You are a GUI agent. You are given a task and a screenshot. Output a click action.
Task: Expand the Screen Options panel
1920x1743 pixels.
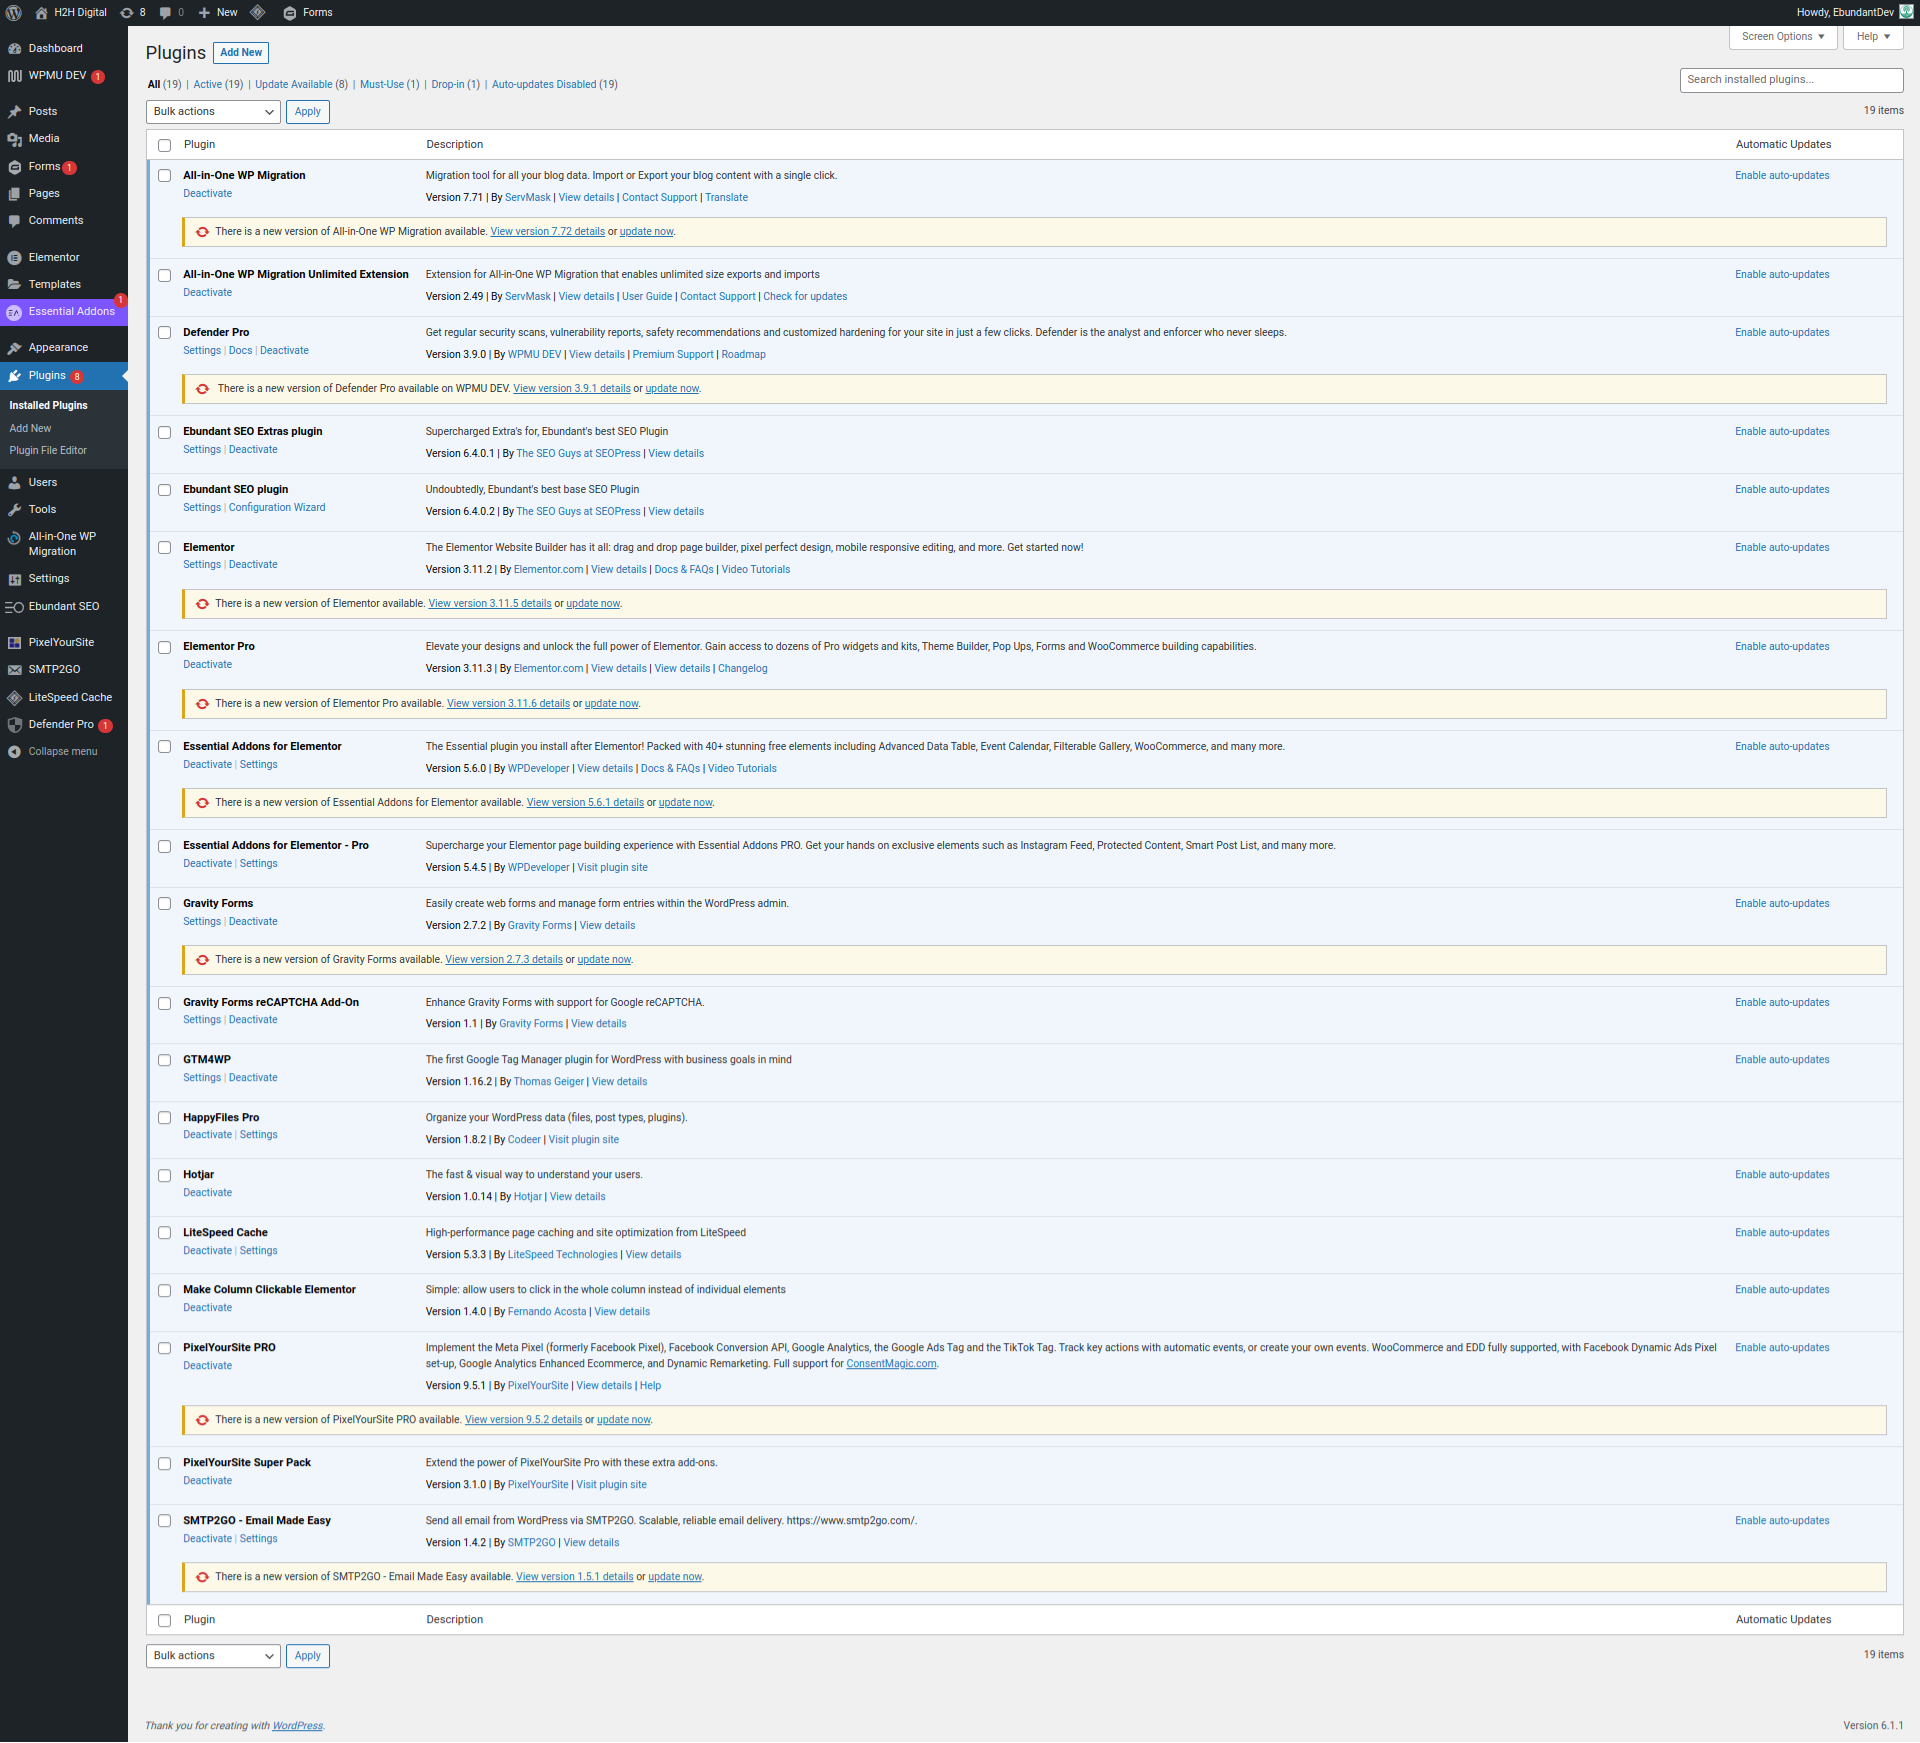click(x=1782, y=37)
